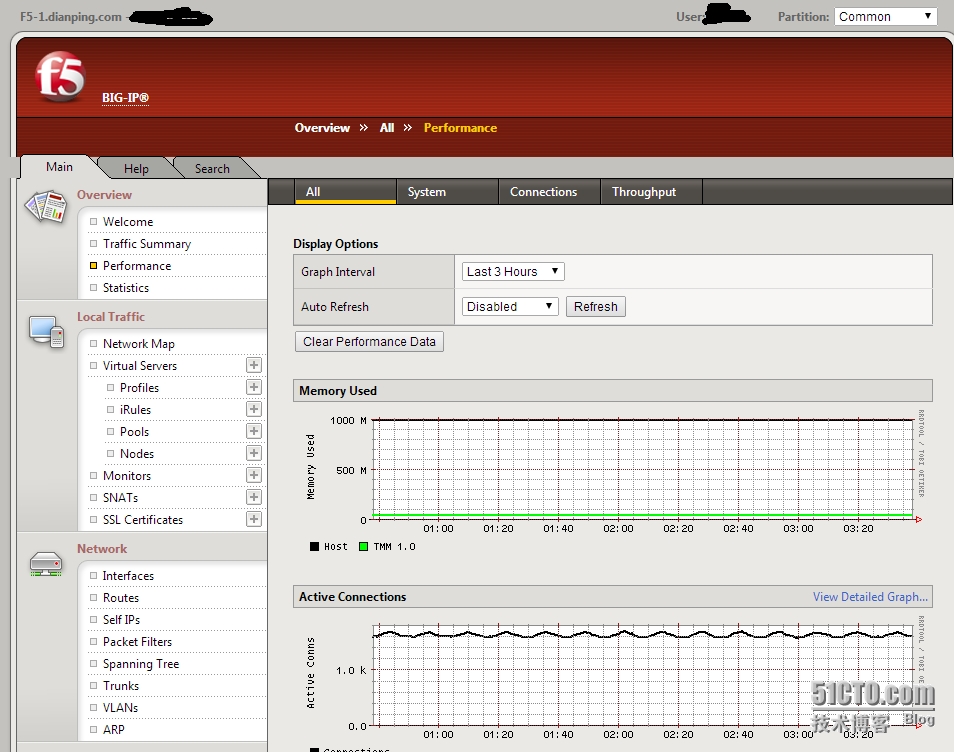Open Routes in Network menu
The image size is (954, 752).
pos(120,597)
